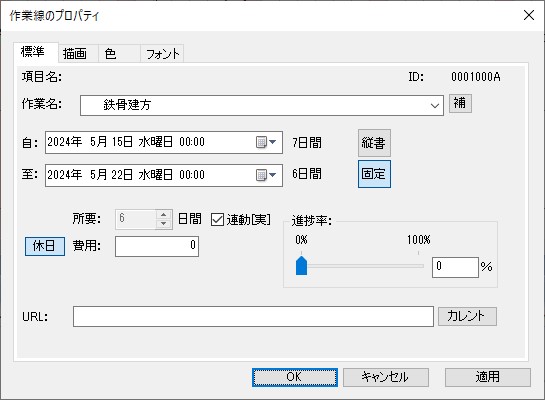Switch to the 標準 tab
The width and height of the screenshot is (545, 400).
point(35,52)
